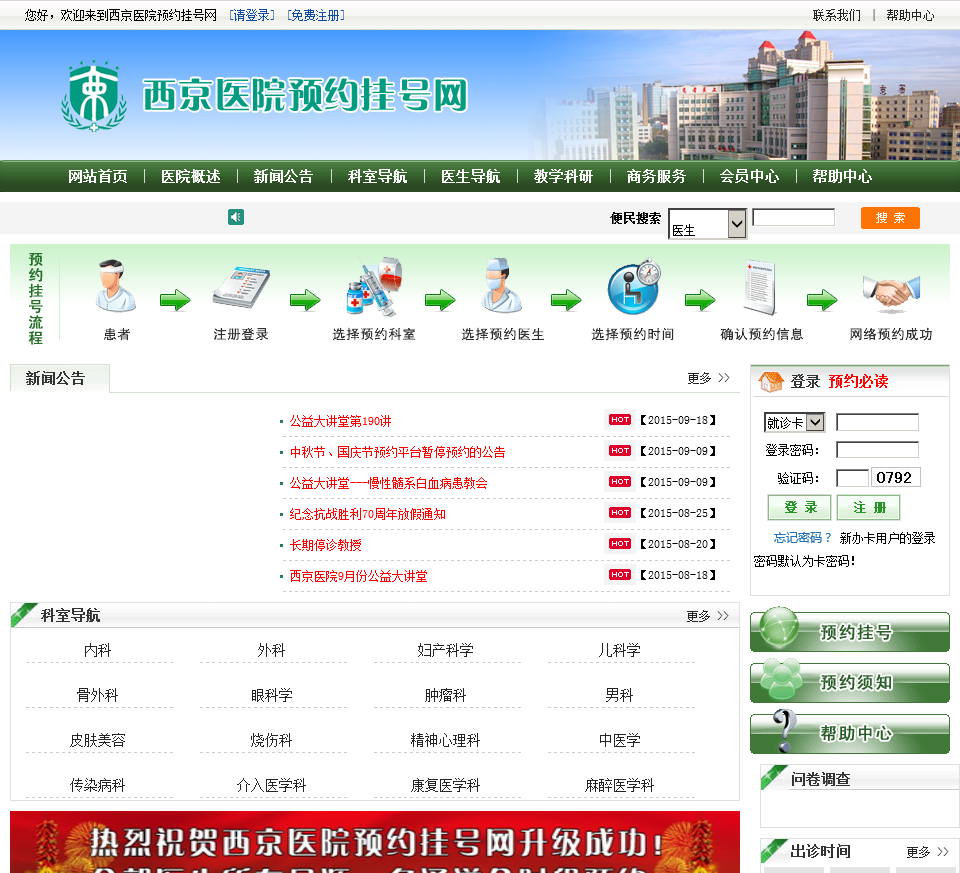Click HOT badge for 公益大讲堂第190讲
The image size is (960, 873).
[620, 420]
